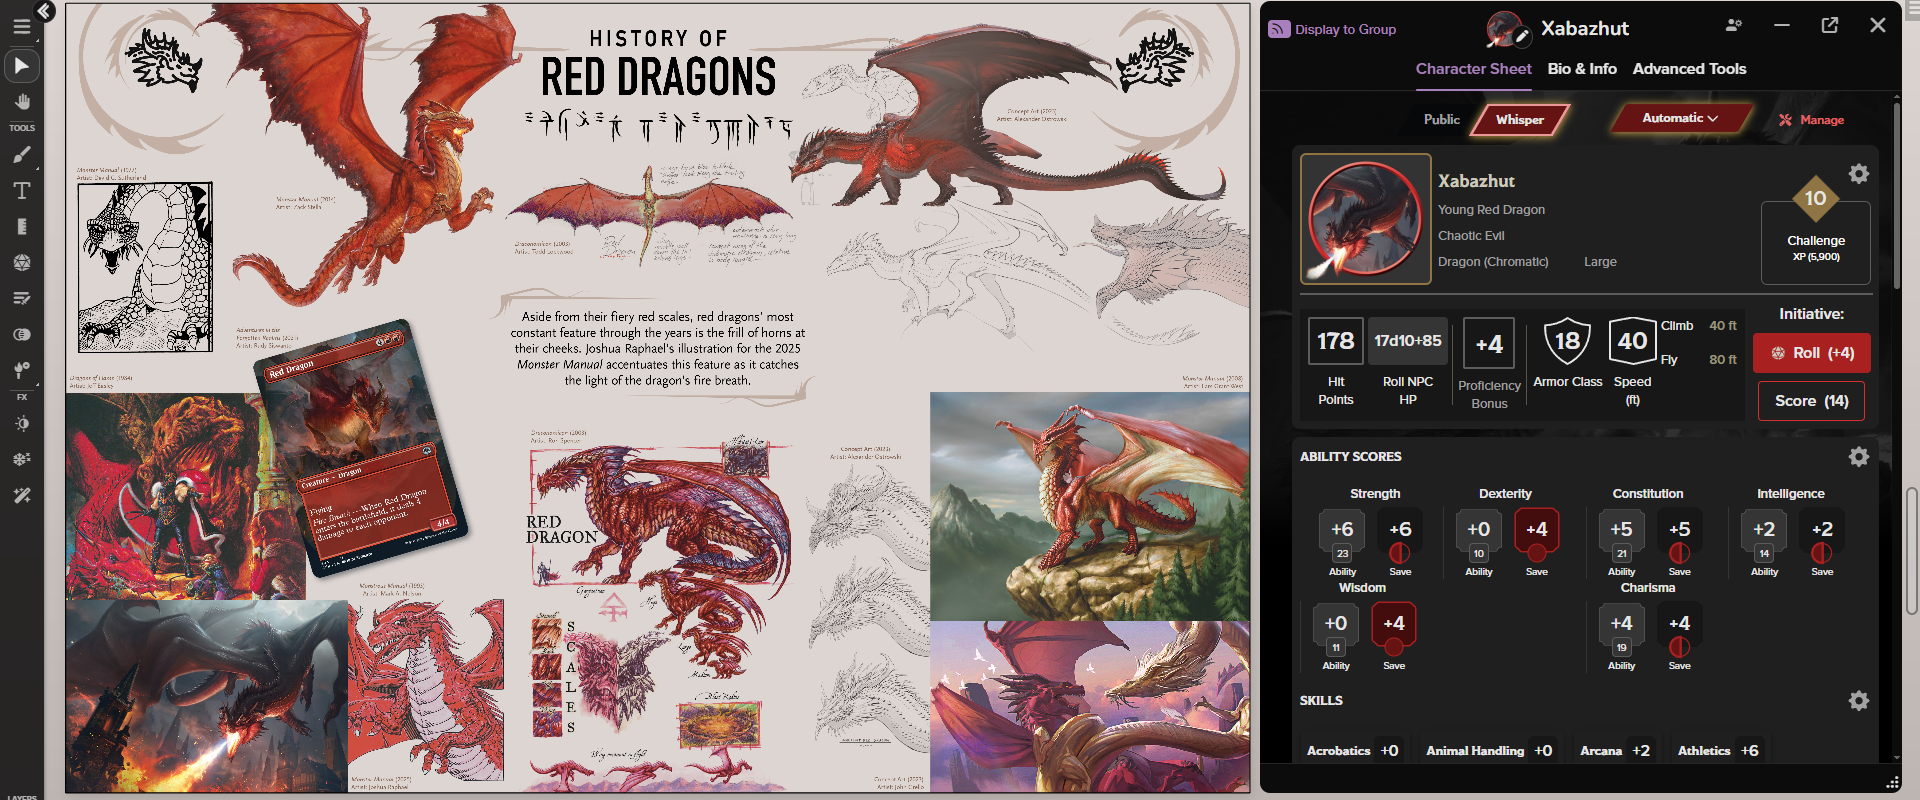This screenshot has height=800, width=1920.
Task: Roll Charisma ability check +4
Action: point(1621,624)
